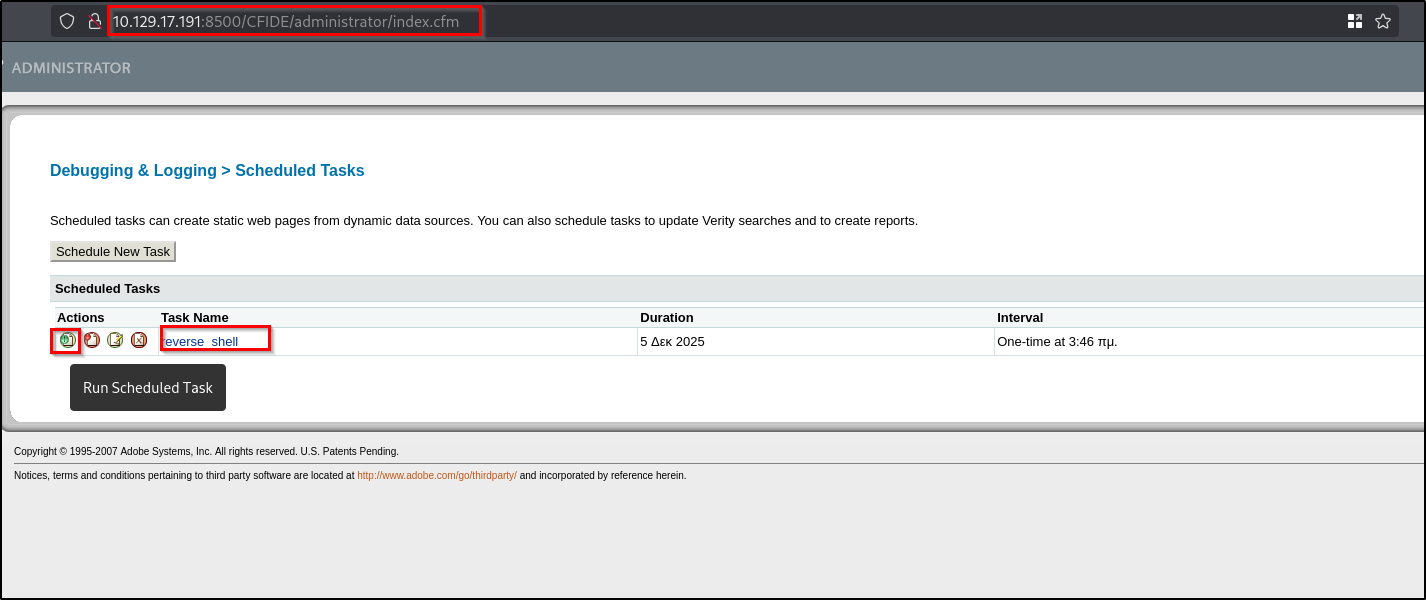Viewport: 1426px width, 600px height.
Task: Bookmark this page with the star icon
Action: coord(1383,21)
